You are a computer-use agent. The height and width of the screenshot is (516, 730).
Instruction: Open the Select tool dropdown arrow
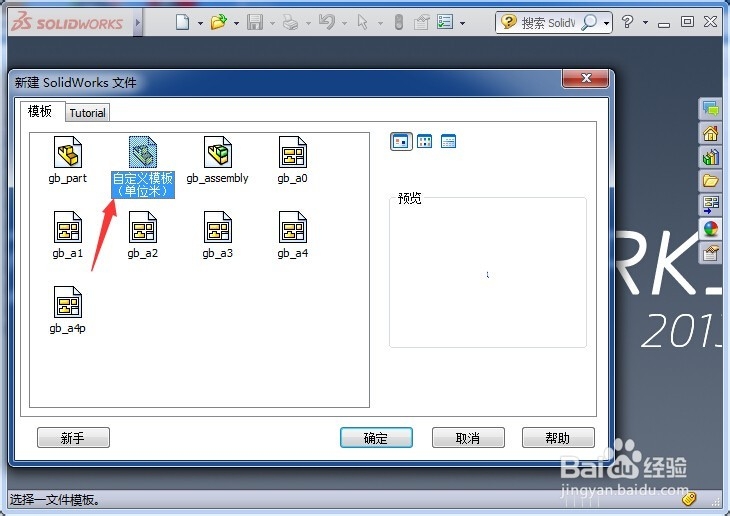[380, 23]
